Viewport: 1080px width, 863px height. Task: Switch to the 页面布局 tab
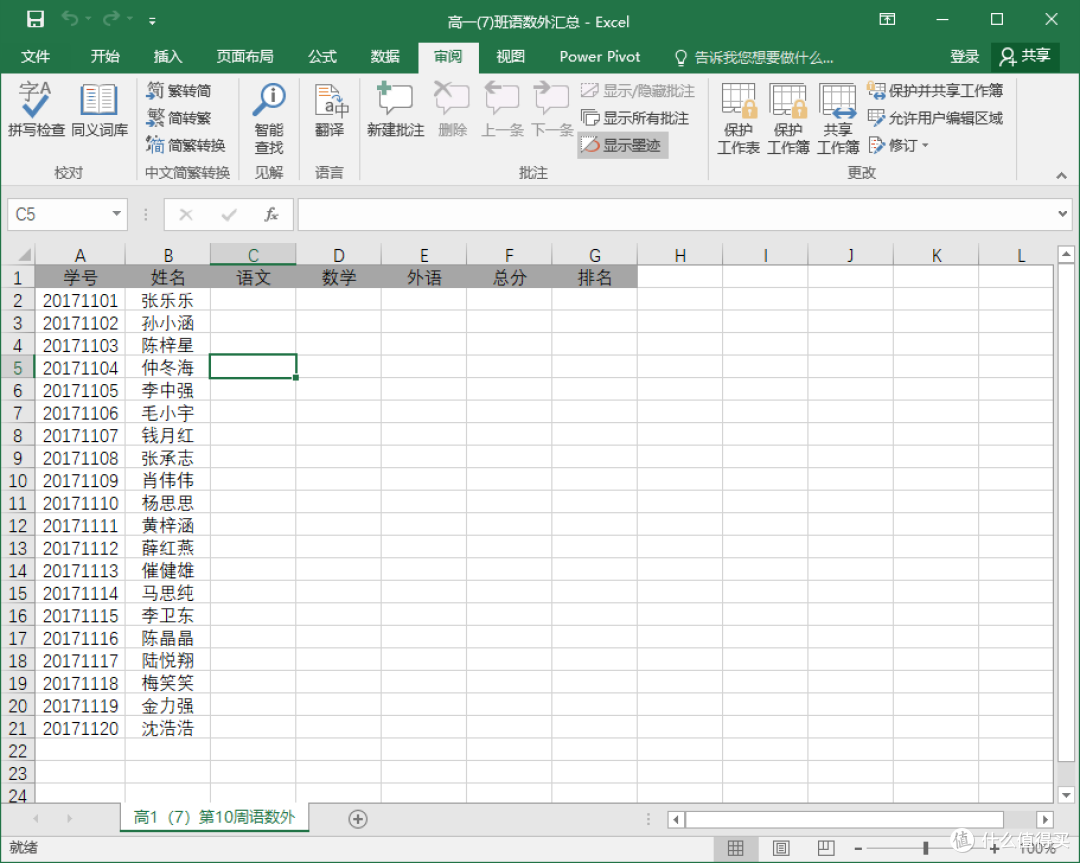point(245,56)
